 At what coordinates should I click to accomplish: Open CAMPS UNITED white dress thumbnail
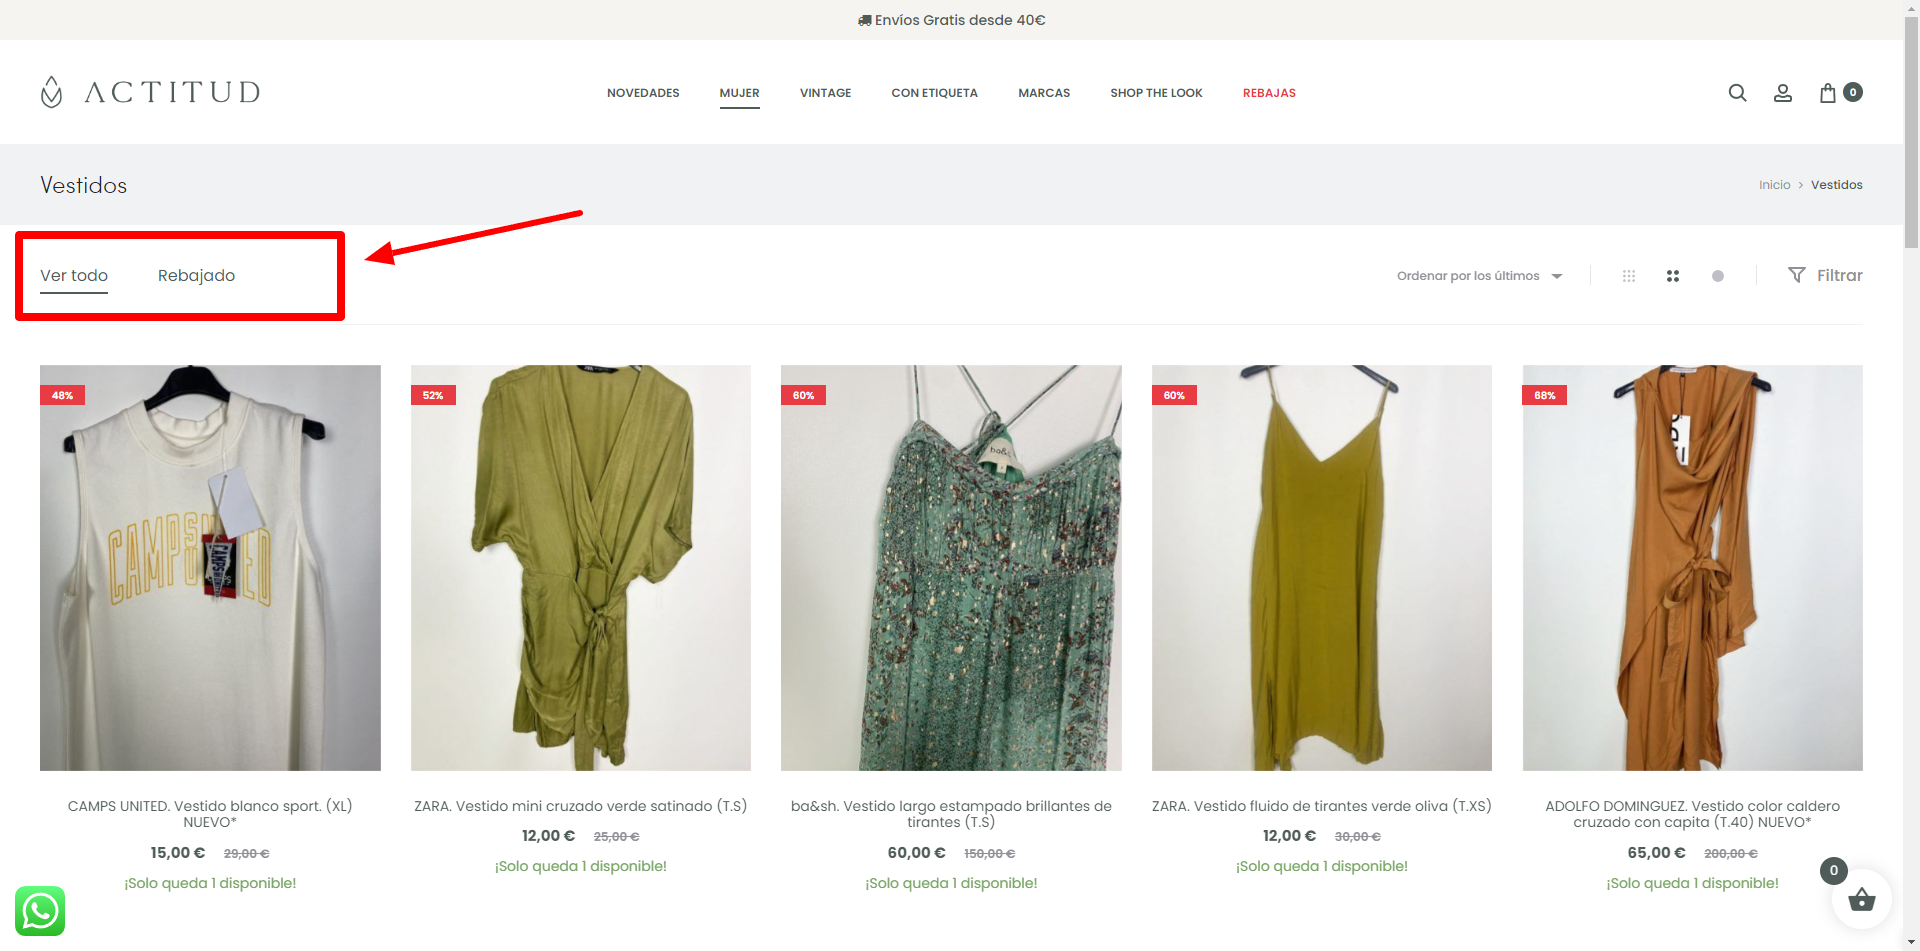(210, 568)
